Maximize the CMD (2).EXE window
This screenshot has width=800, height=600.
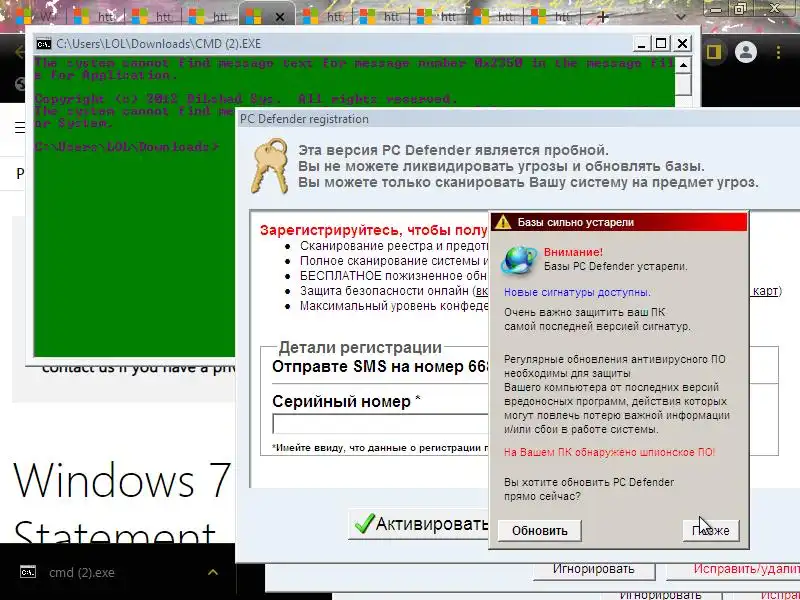661,43
